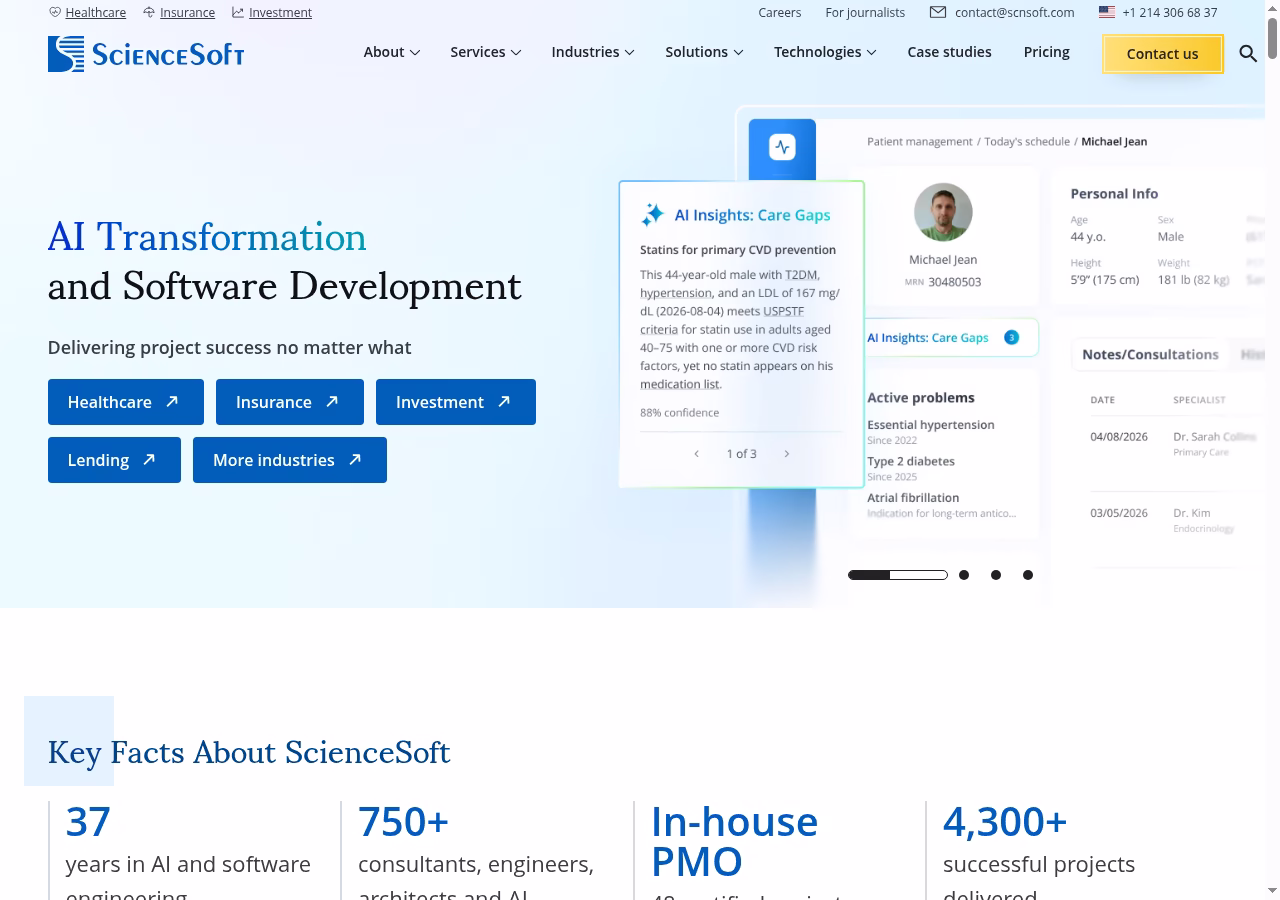Go to next AI insight card
The width and height of the screenshot is (1280, 900).
tap(787, 454)
